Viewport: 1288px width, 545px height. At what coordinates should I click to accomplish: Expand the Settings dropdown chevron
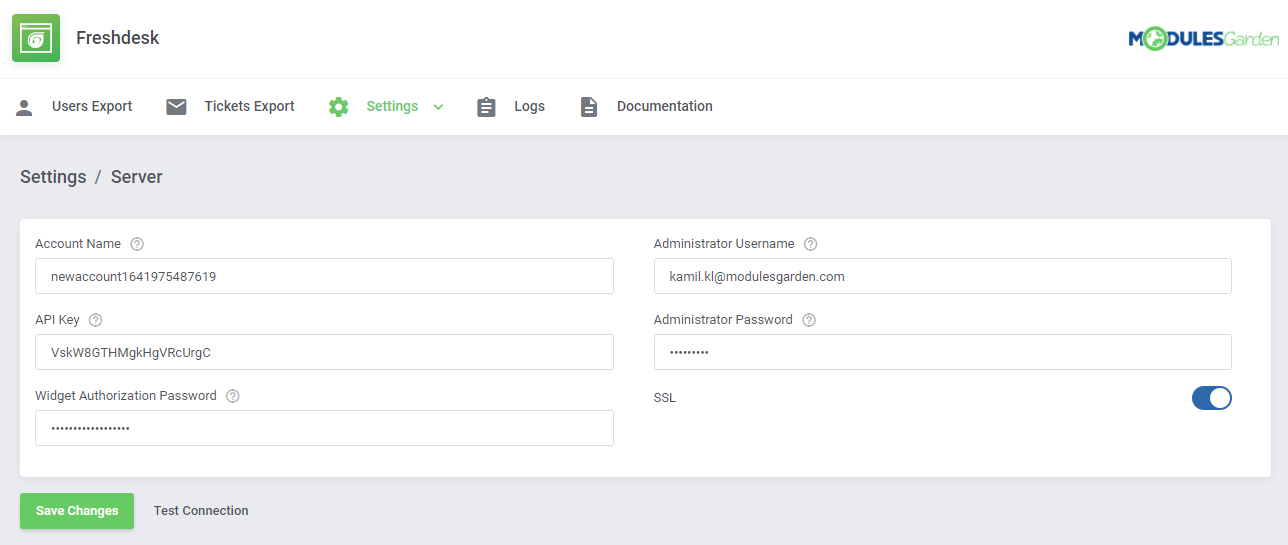438,107
